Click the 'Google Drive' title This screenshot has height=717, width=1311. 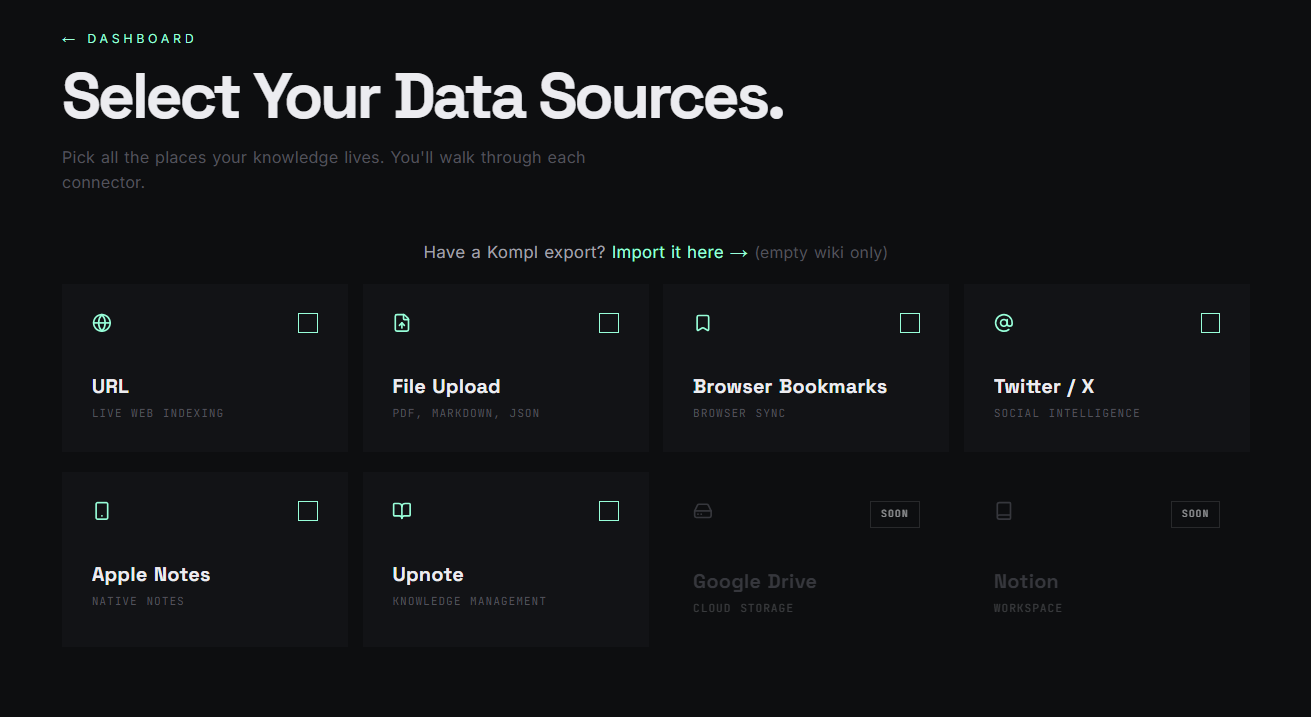[x=755, y=582]
